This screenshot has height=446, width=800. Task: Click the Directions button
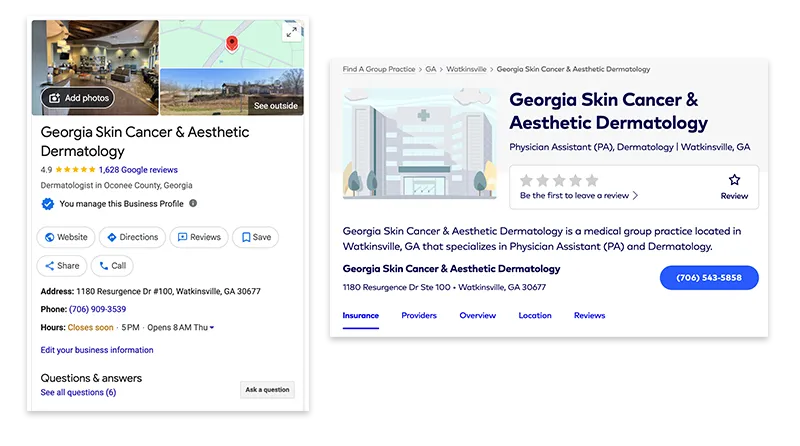coord(132,237)
